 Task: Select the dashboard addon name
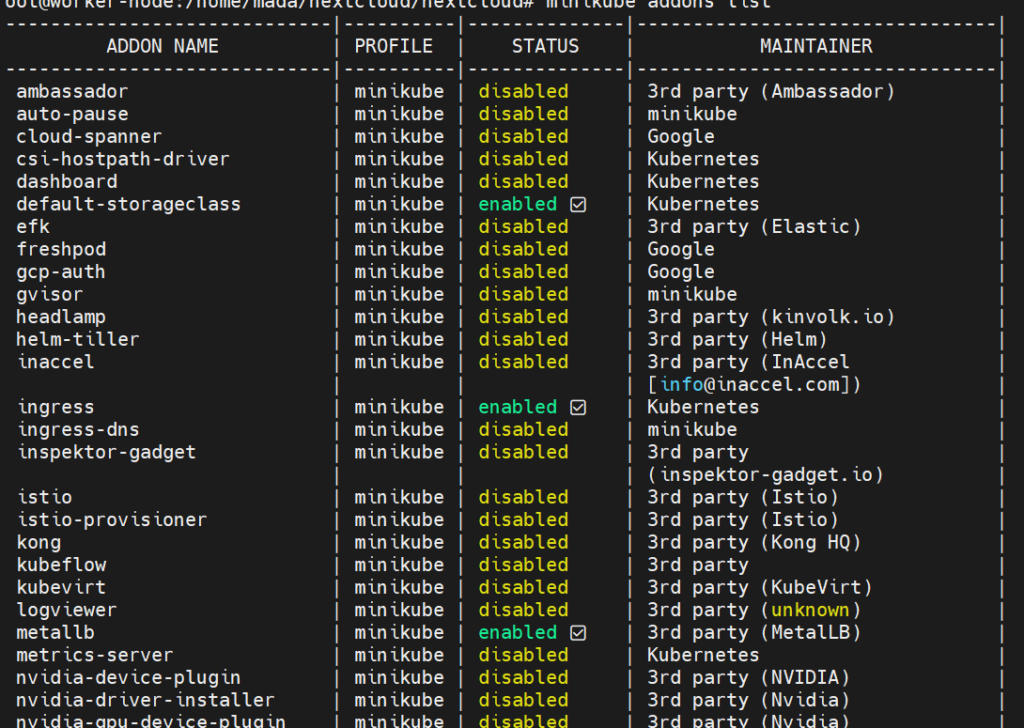pyautogui.click(x=67, y=181)
